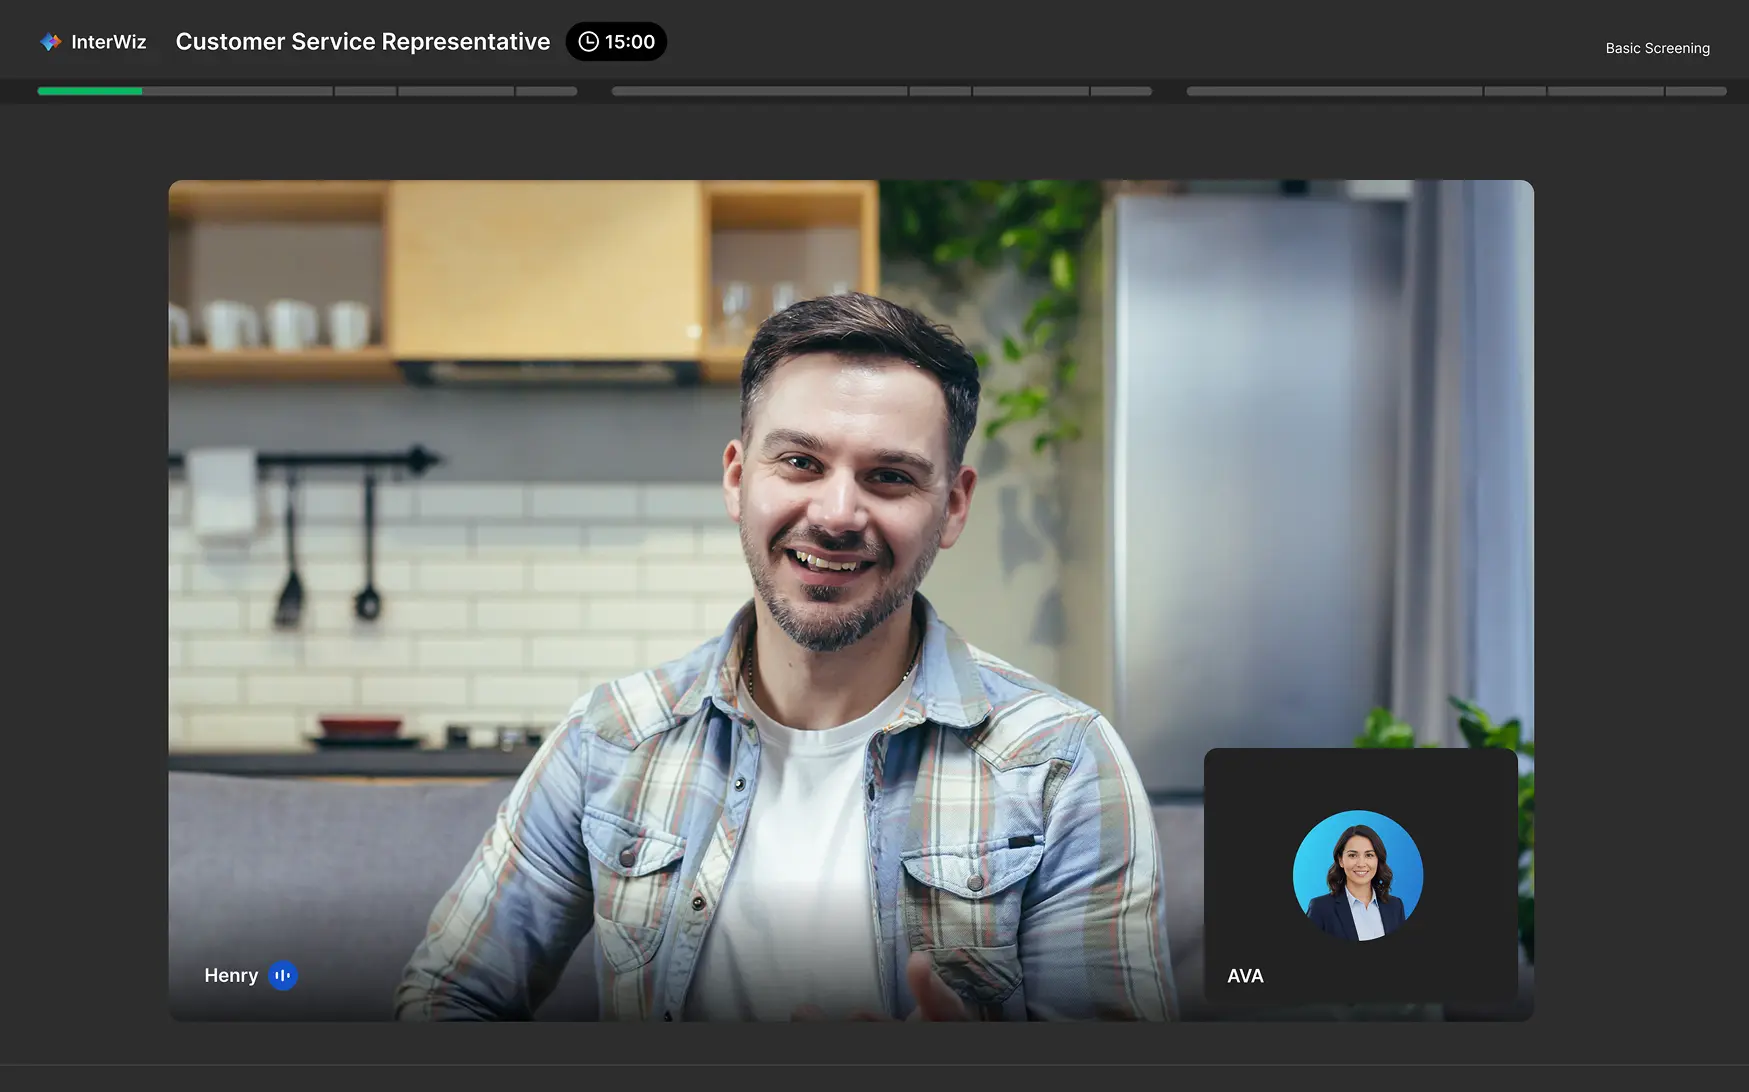Click the InterWiz brand name text
The width and height of the screenshot is (1749, 1092).
(108, 42)
